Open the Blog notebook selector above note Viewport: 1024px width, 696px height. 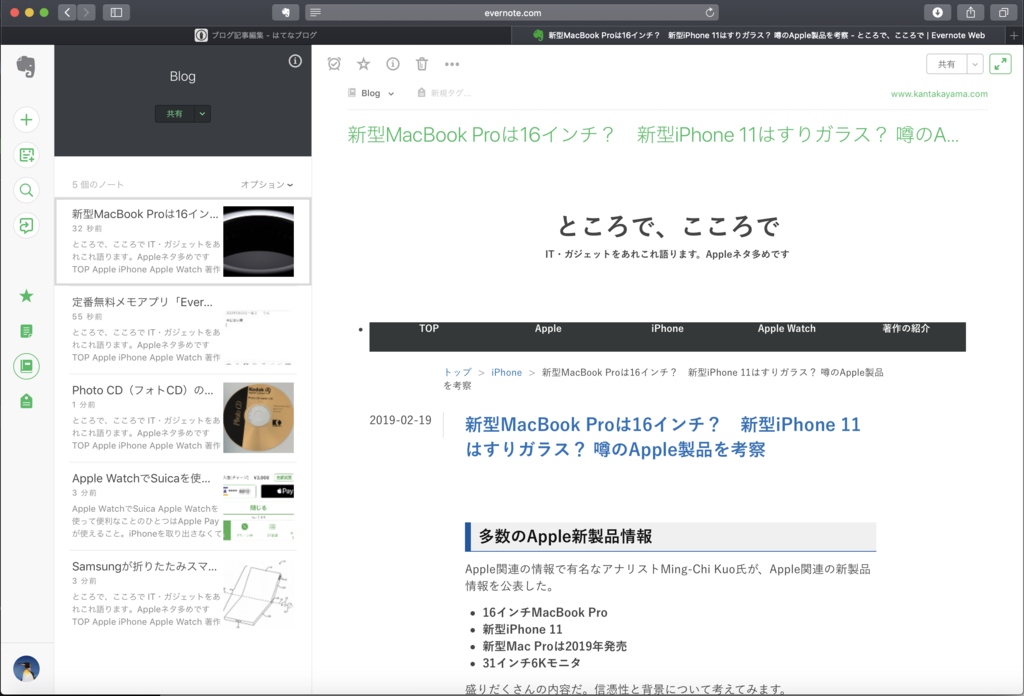point(372,93)
